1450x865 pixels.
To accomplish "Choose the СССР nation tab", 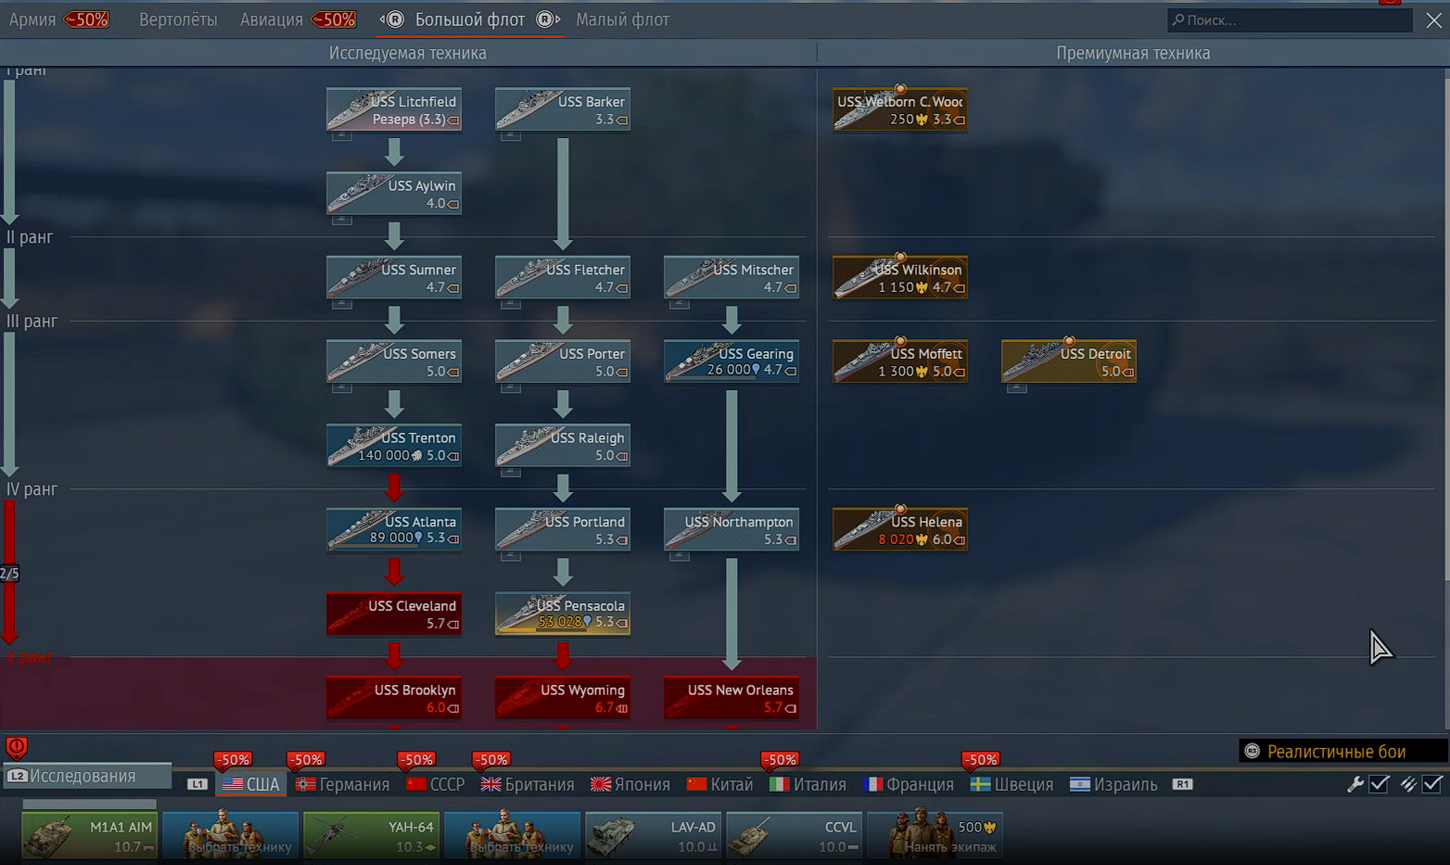I will click(436, 784).
